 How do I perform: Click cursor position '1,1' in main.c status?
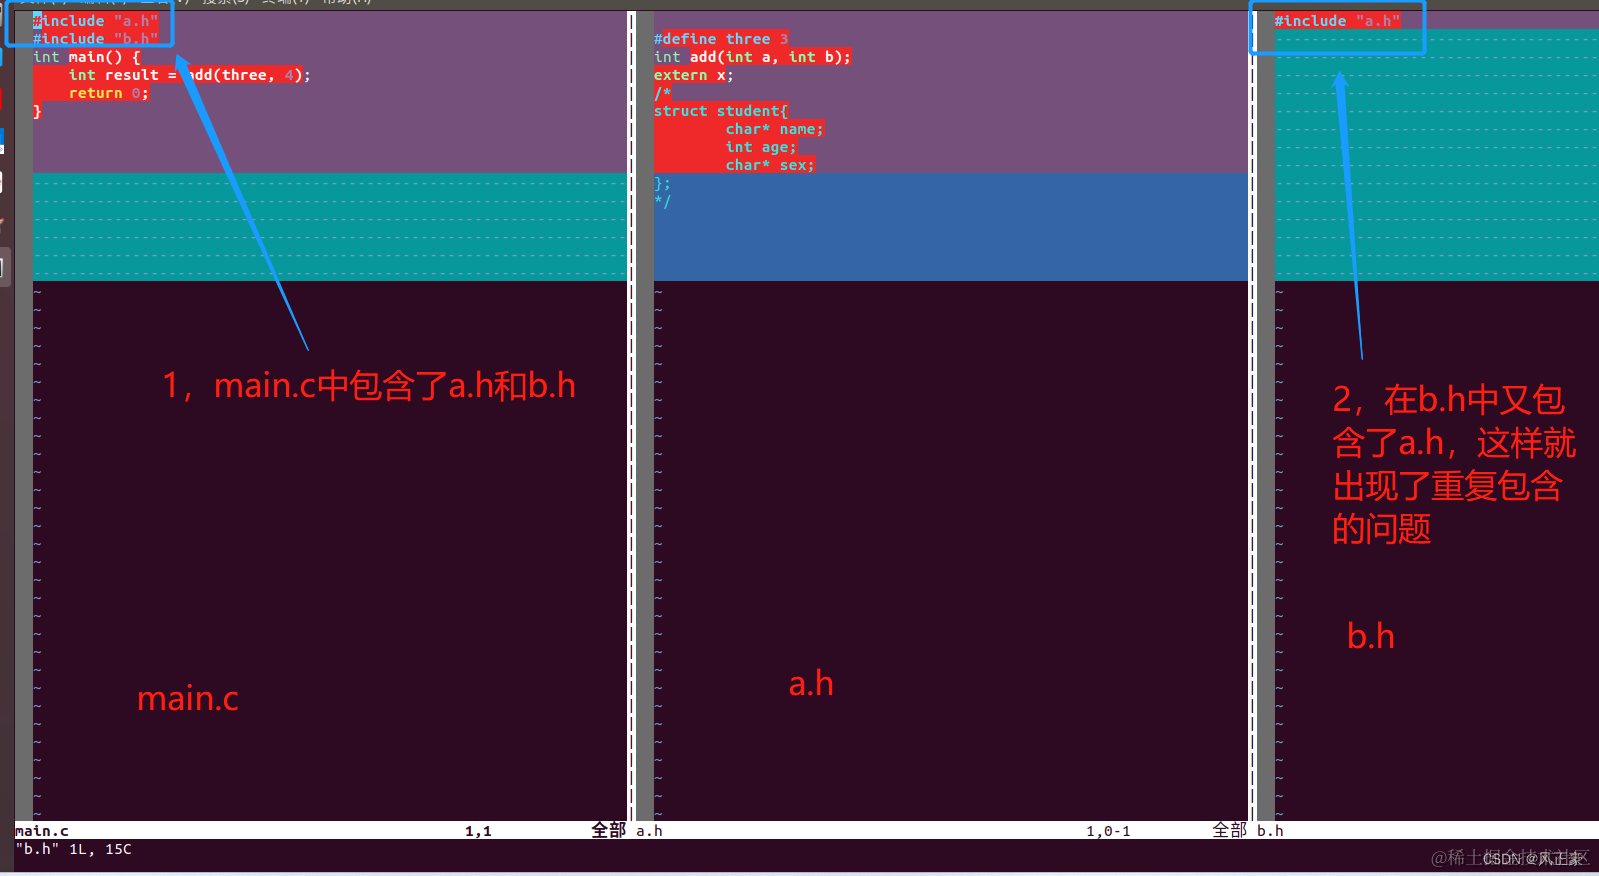tap(478, 831)
